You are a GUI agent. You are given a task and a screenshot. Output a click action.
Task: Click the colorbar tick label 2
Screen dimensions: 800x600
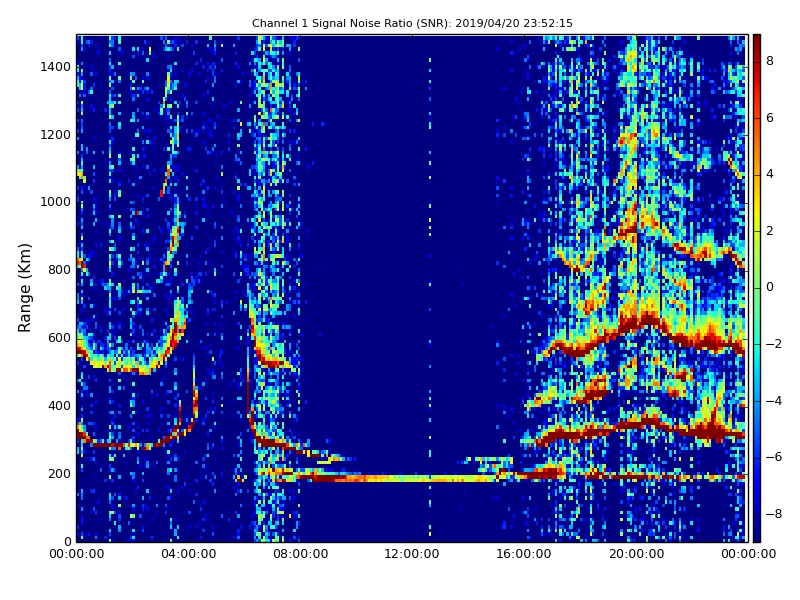pyautogui.click(x=770, y=231)
